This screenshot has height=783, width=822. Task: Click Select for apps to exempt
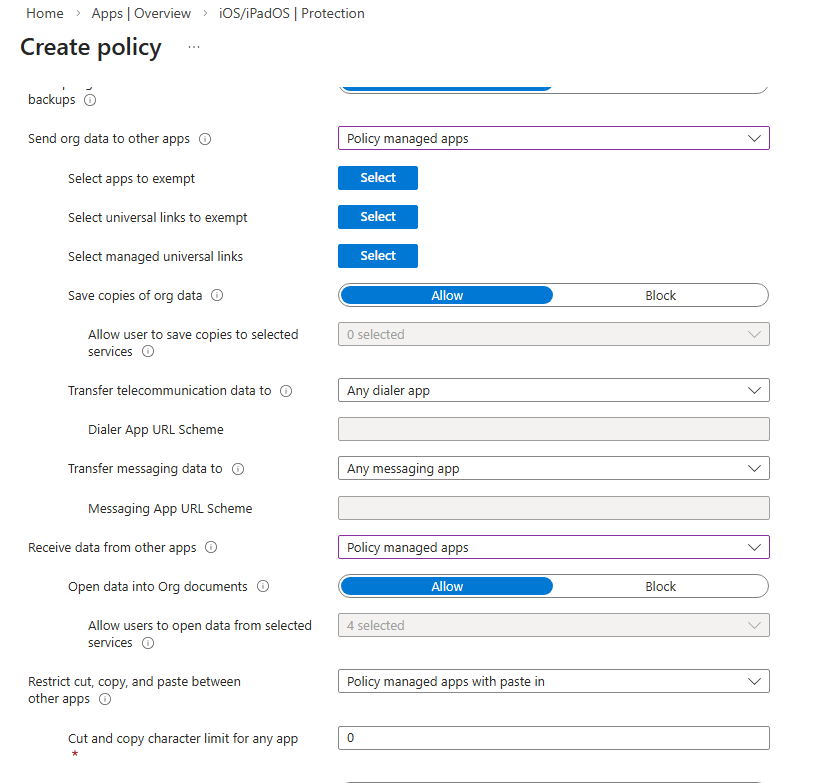pyautogui.click(x=378, y=178)
